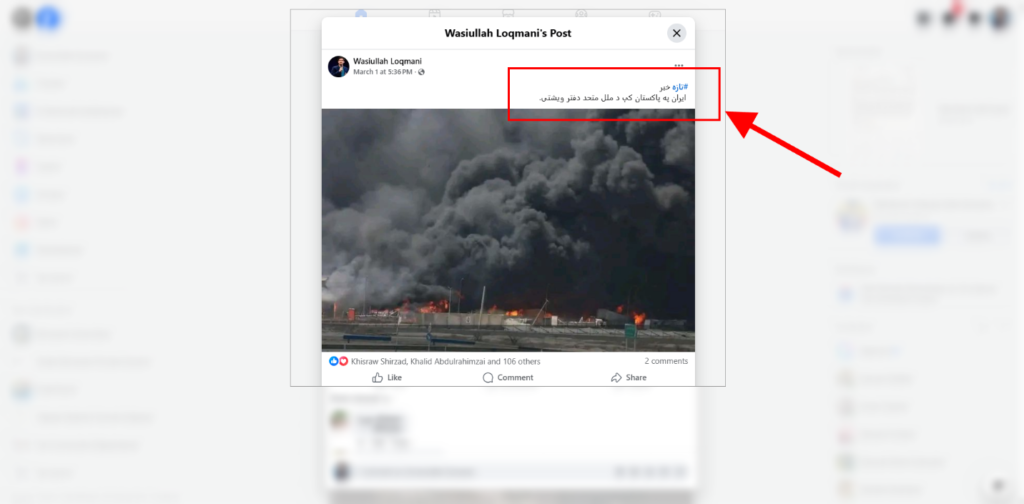Open the three-dot post options menu
1024x504 pixels.
coord(679,65)
